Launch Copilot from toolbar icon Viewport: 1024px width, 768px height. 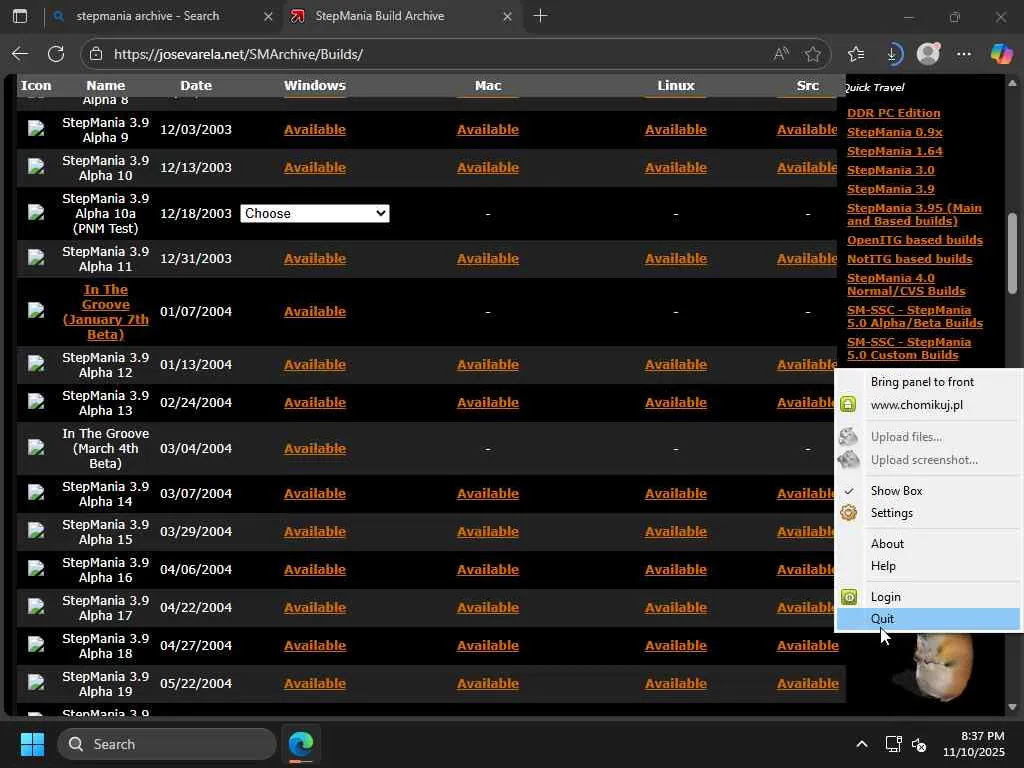(x=1001, y=54)
